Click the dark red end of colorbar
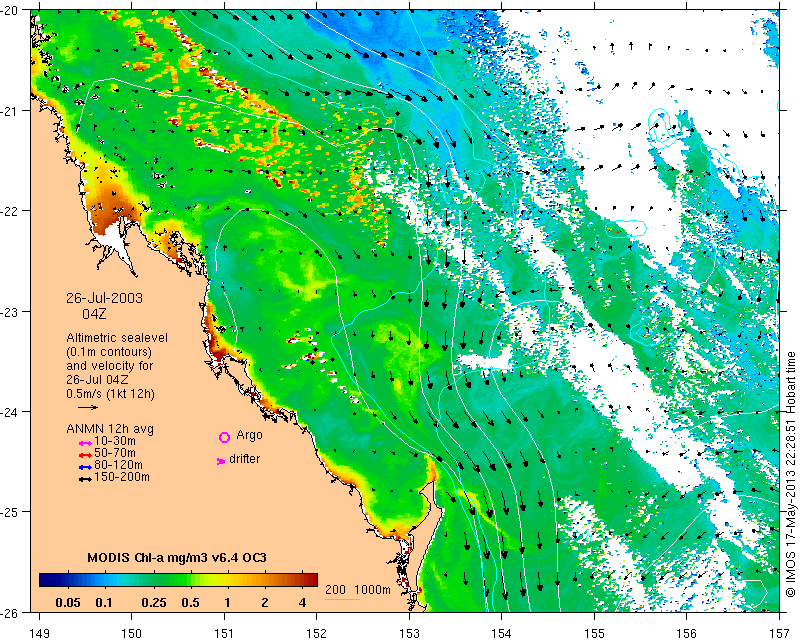This screenshot has height=640, width=800. [311, 580]
